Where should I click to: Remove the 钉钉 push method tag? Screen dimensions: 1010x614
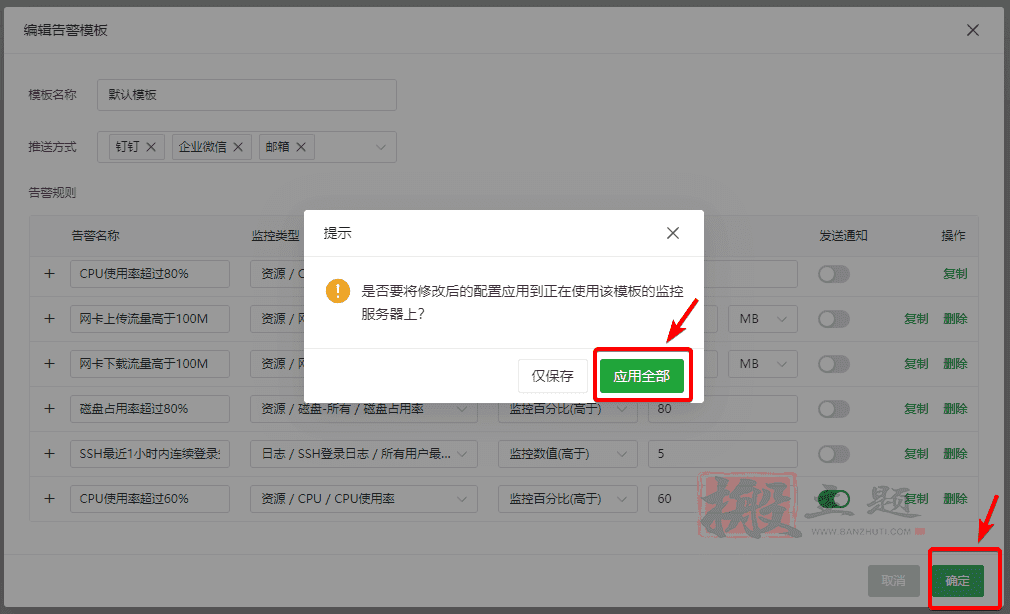[151, 147]
